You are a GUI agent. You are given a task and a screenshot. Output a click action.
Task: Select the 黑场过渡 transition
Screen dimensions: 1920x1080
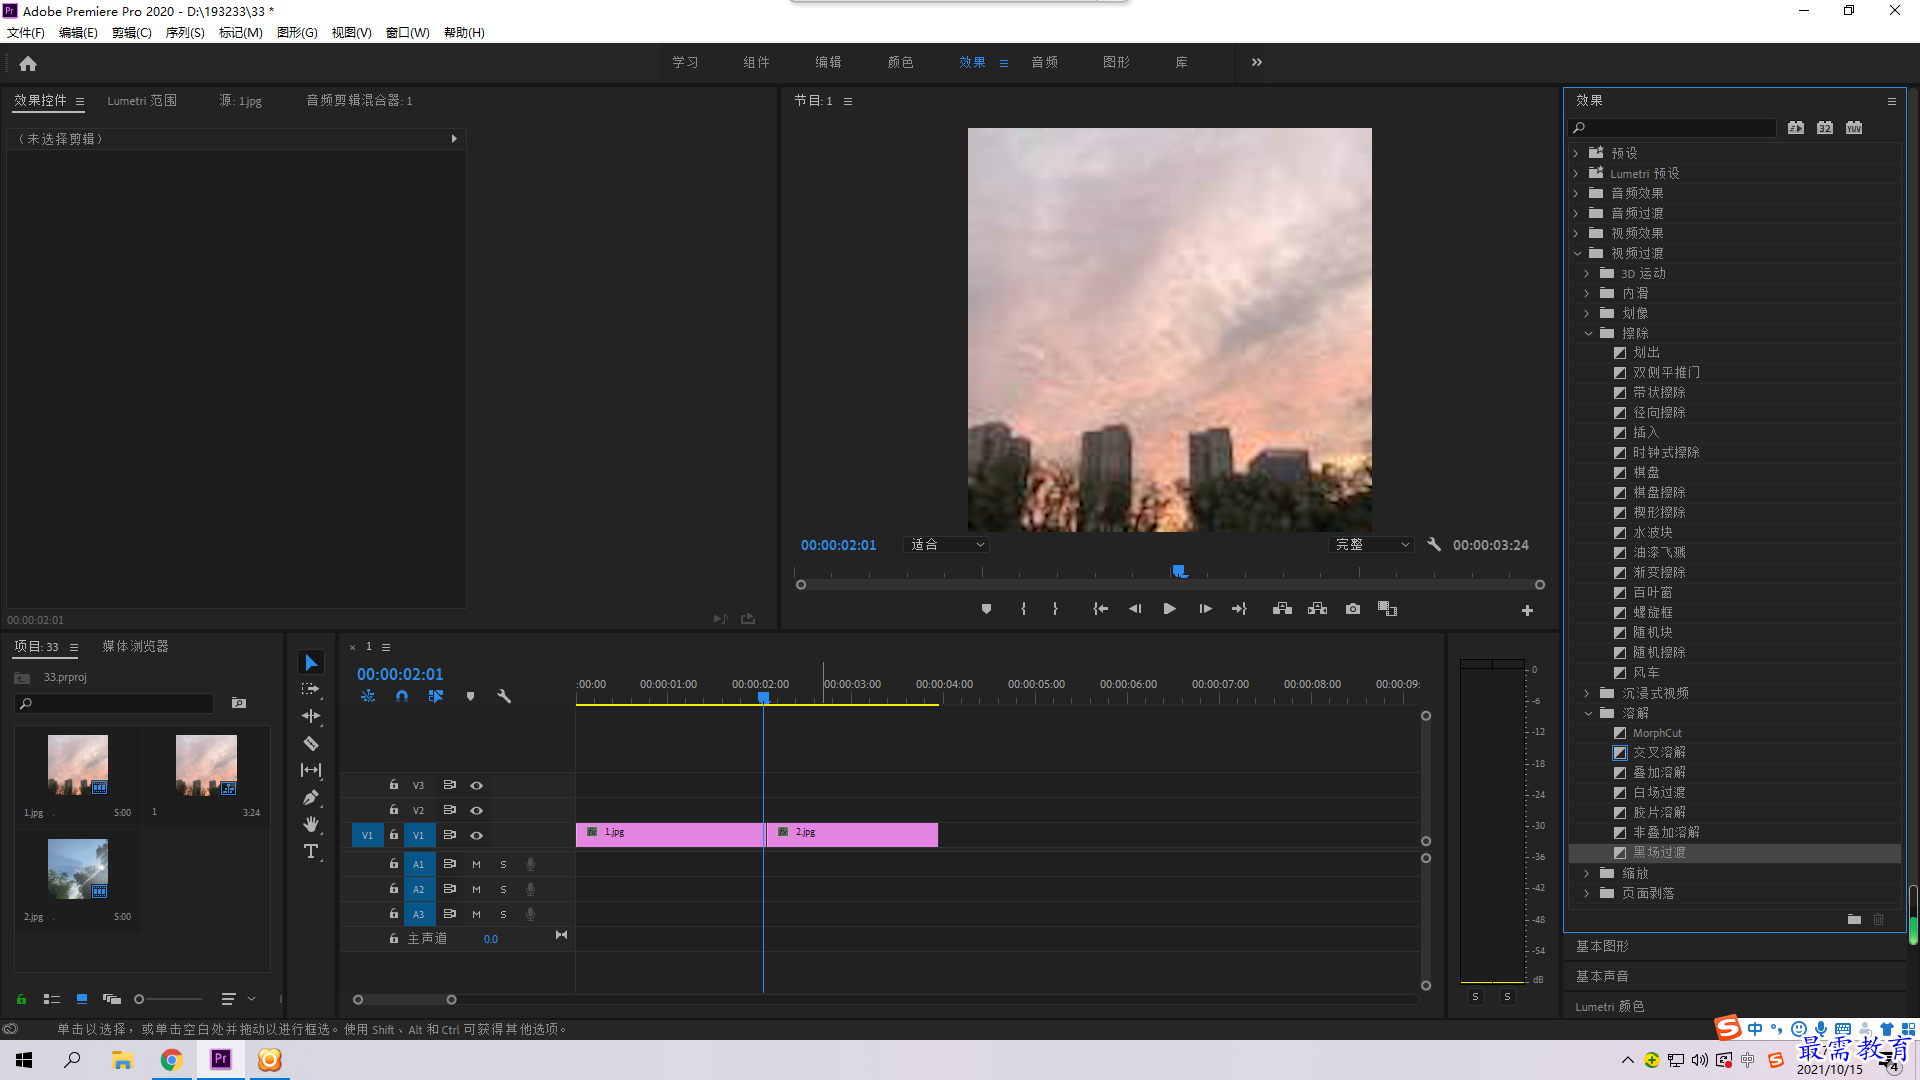tap(1659, 853)
